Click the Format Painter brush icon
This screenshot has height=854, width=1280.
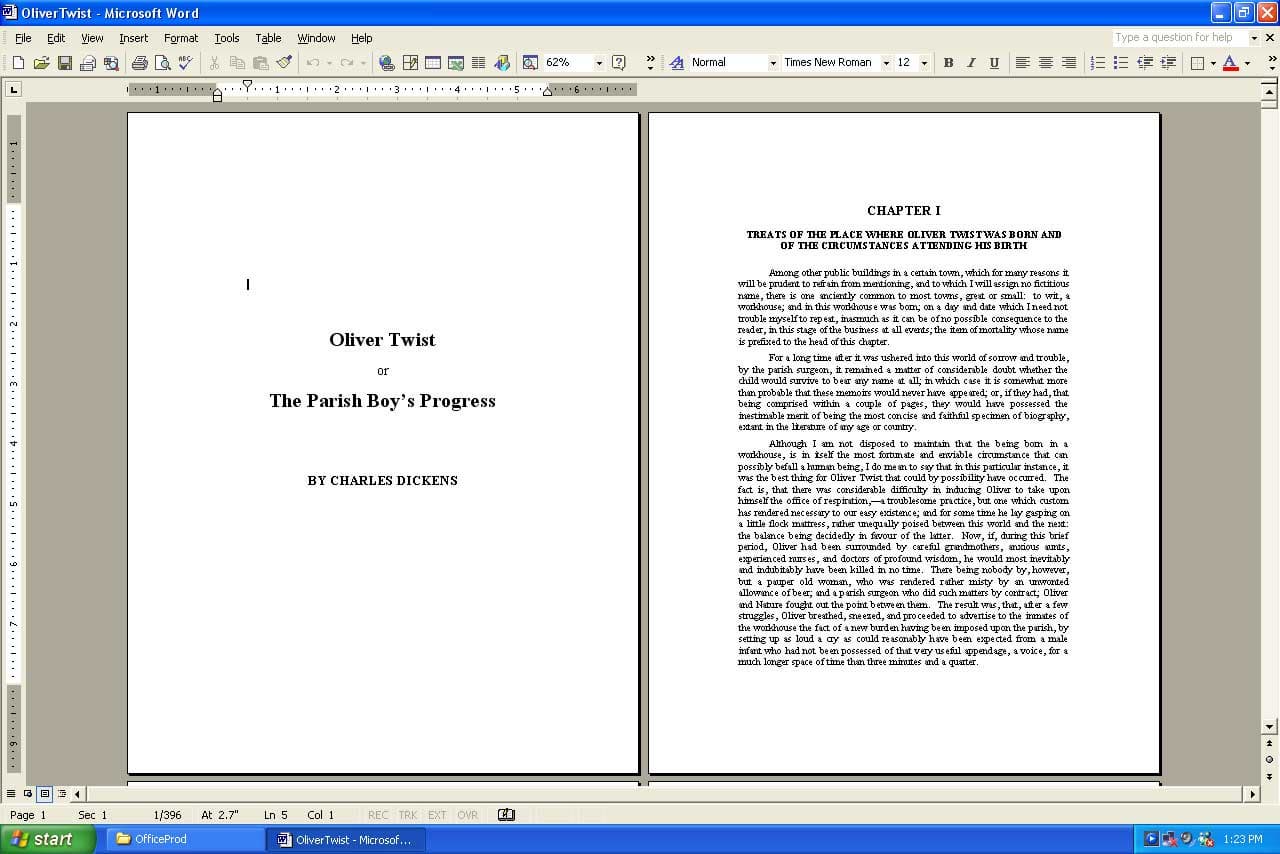(284, 63)
